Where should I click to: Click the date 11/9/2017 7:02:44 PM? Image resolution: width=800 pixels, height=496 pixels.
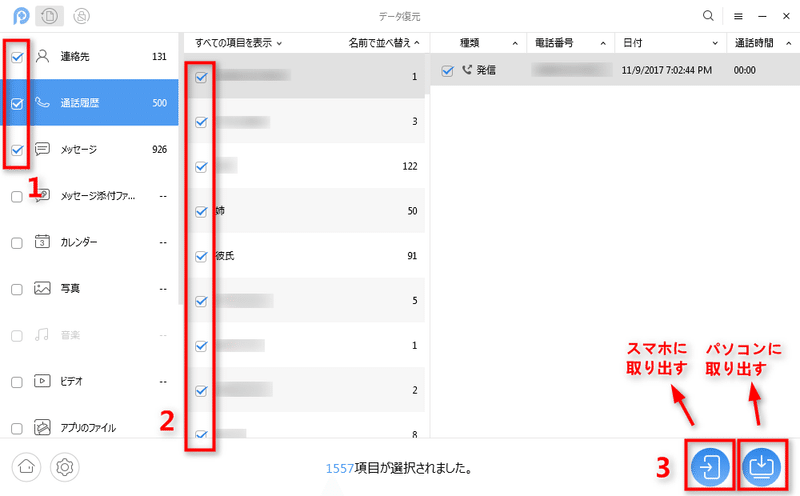(666, 70)
